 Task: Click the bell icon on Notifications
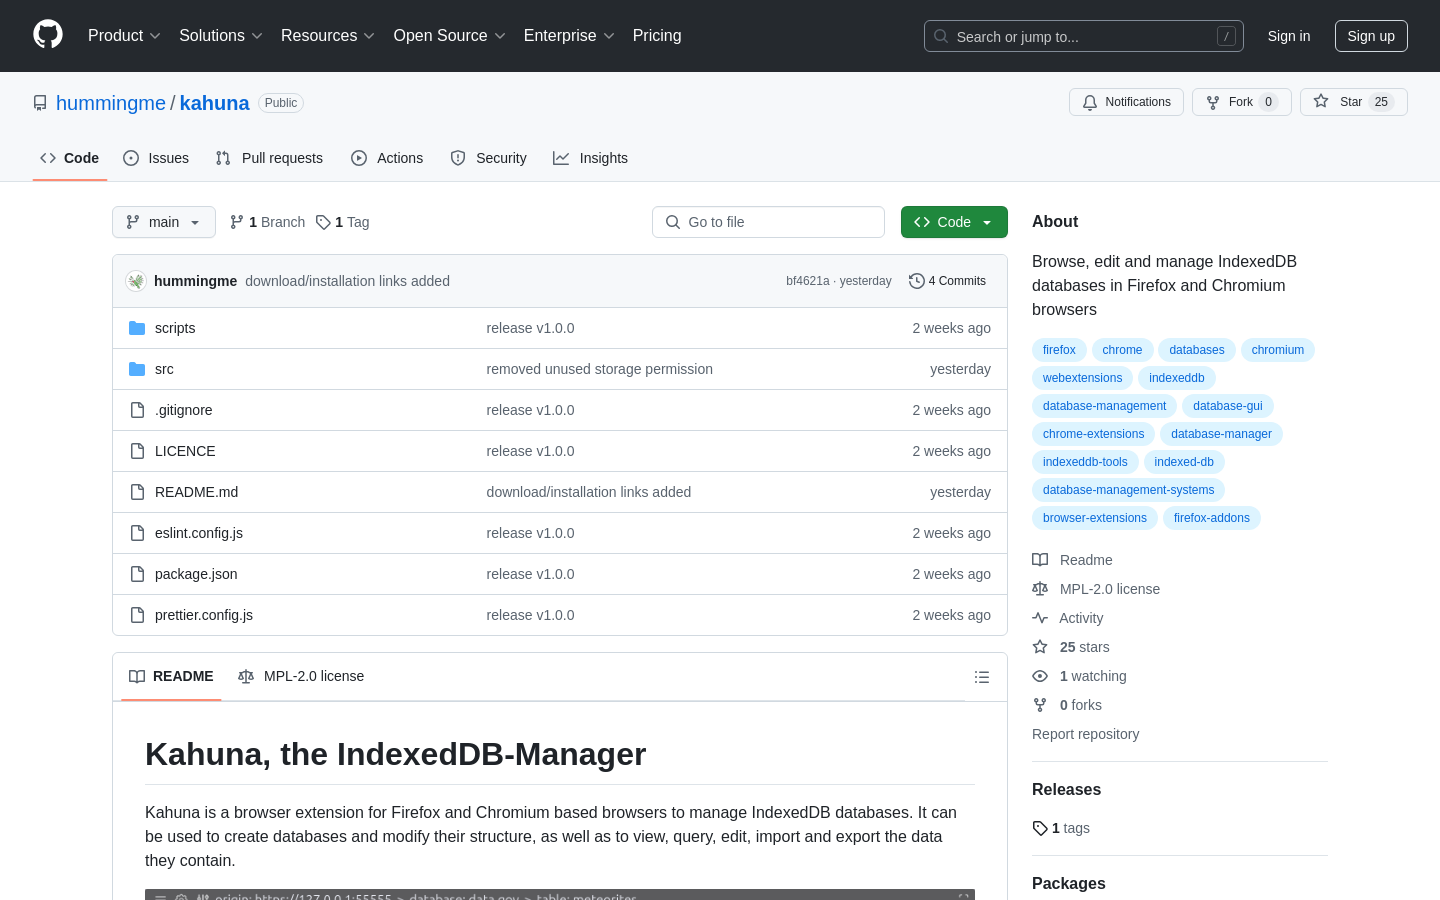(x=1090, y=102)
